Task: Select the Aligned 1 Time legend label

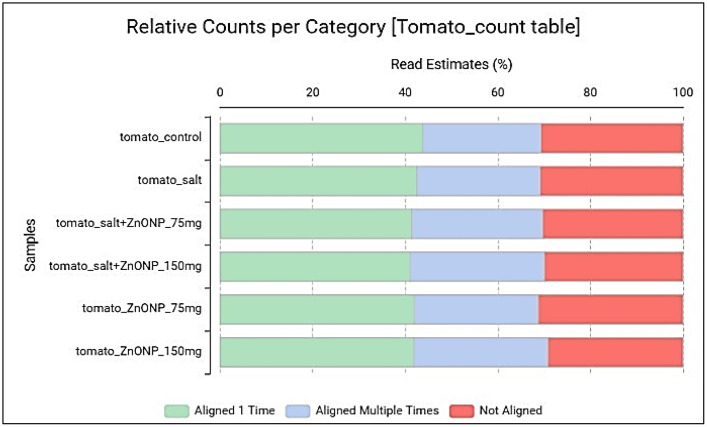Action: point(234,410)
